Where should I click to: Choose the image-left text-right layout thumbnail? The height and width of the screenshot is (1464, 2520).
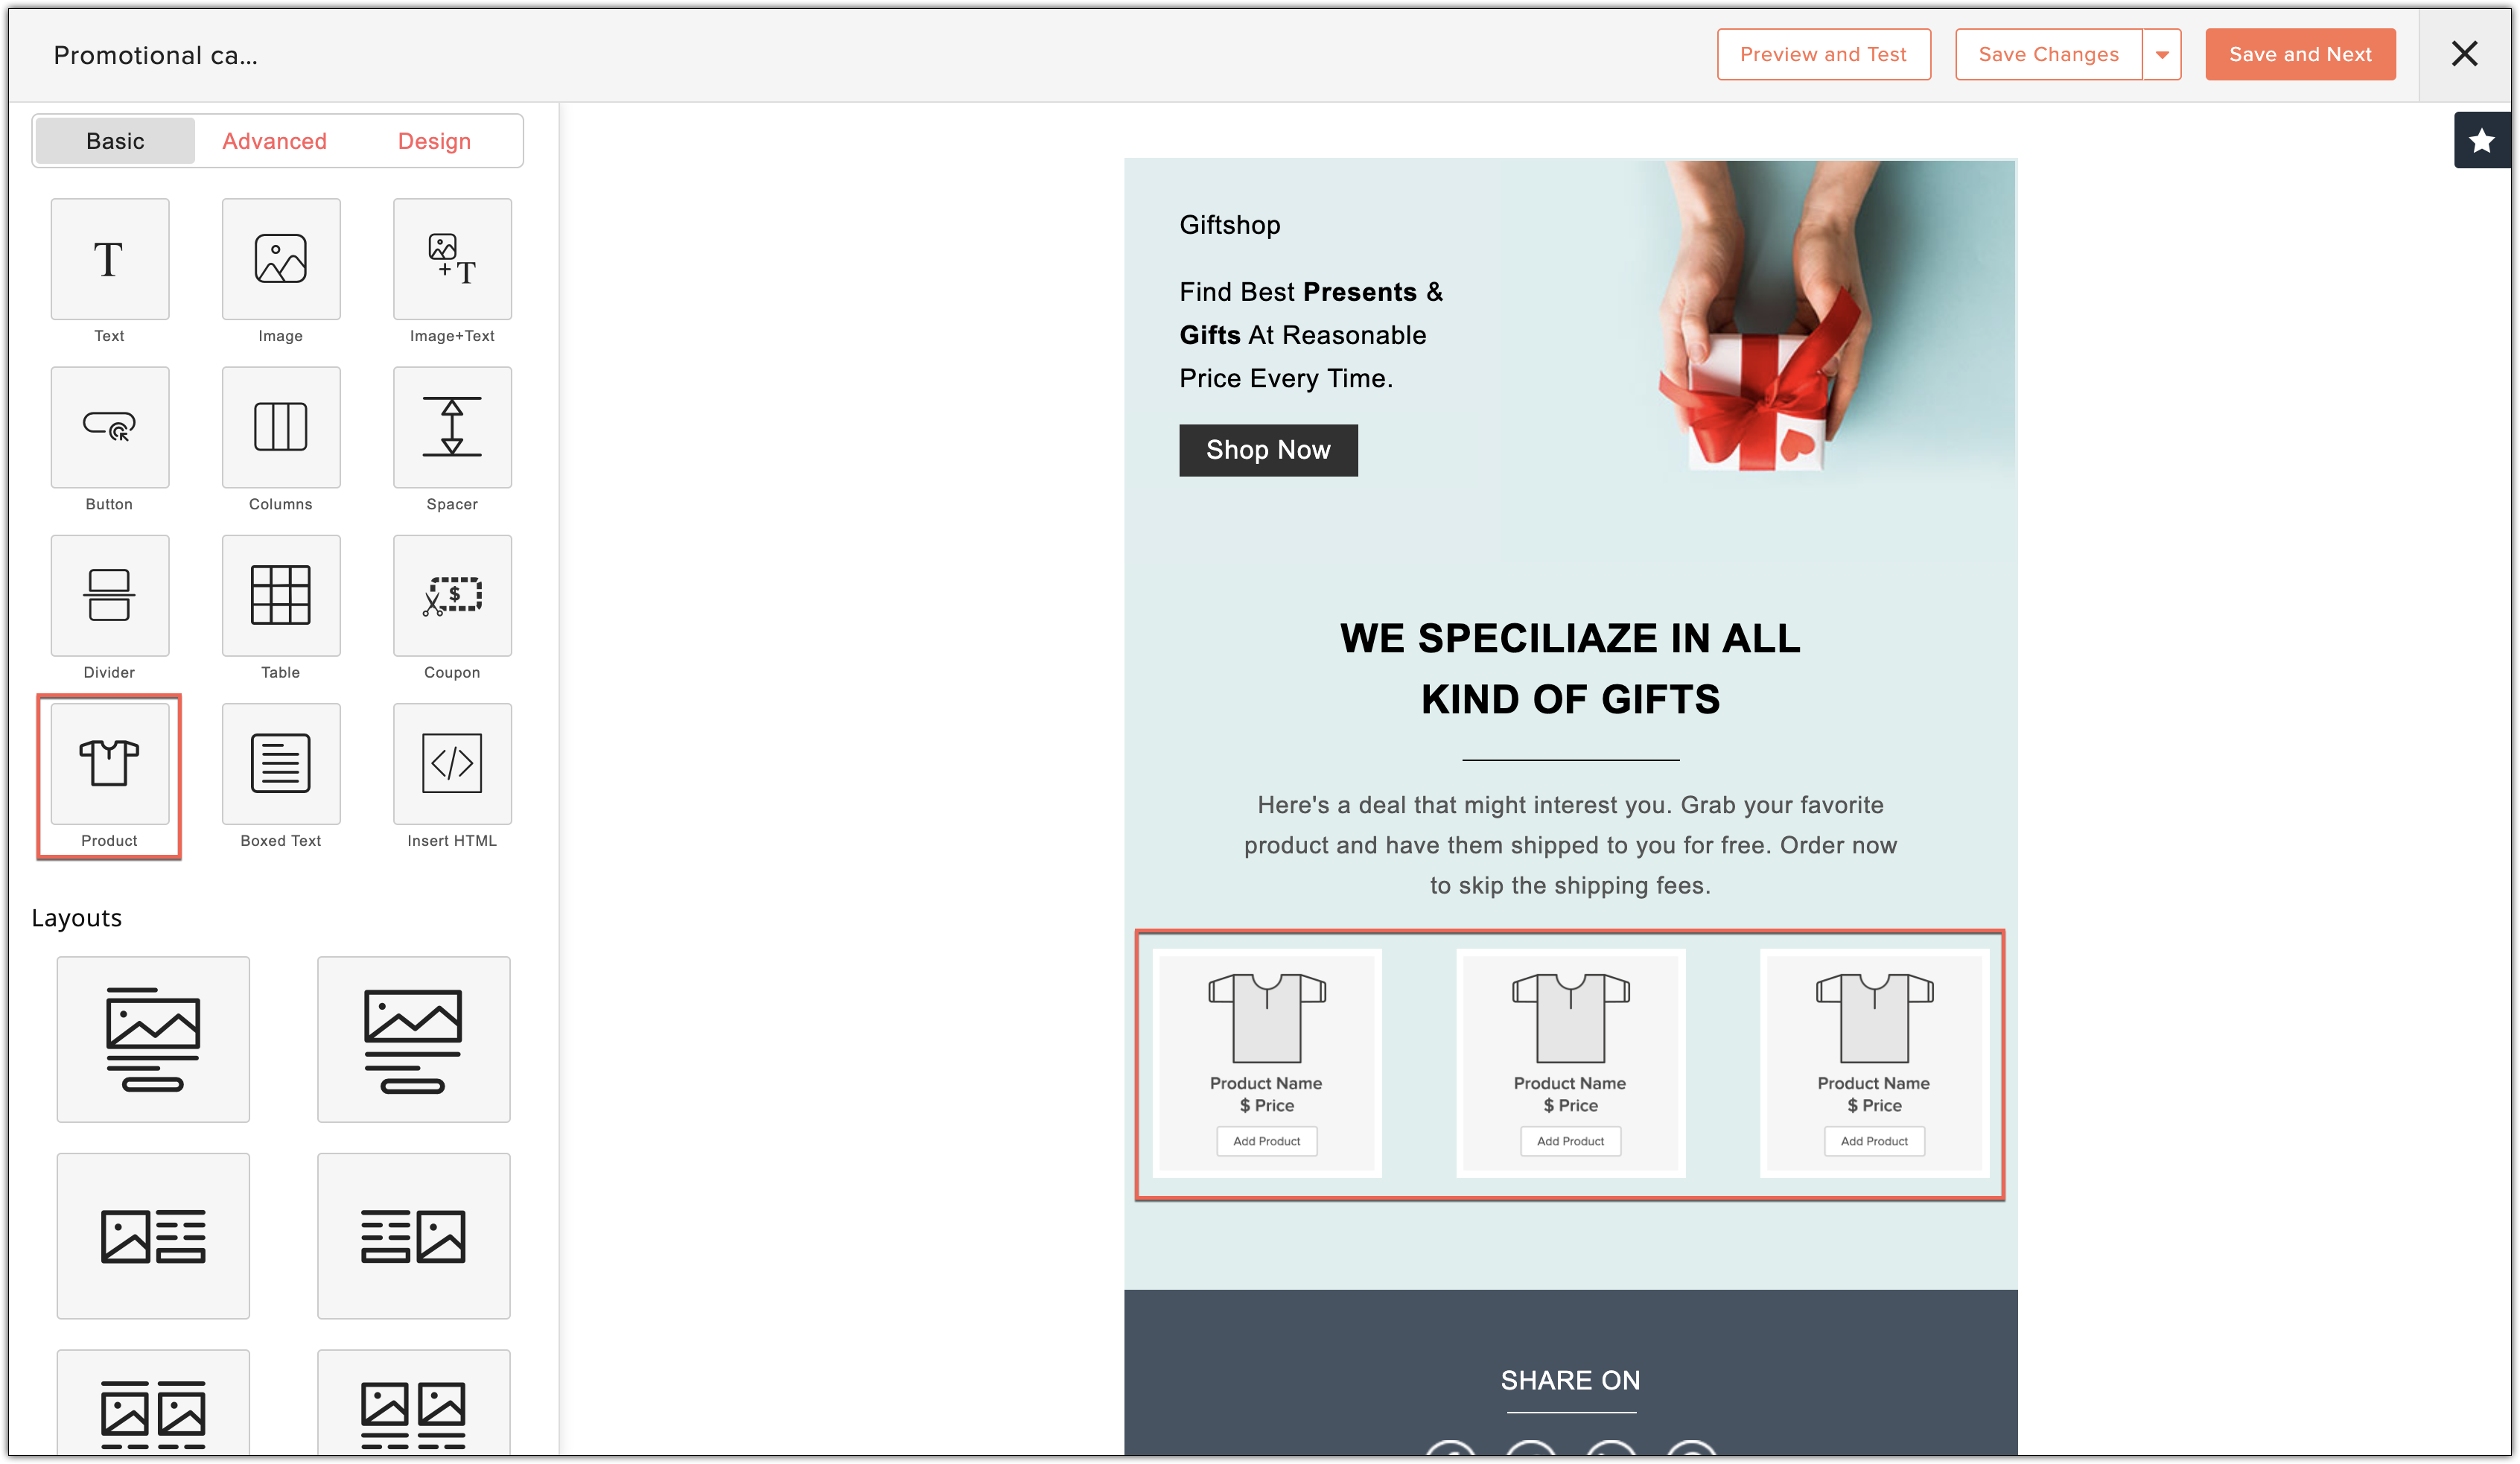pos(153,1236)
